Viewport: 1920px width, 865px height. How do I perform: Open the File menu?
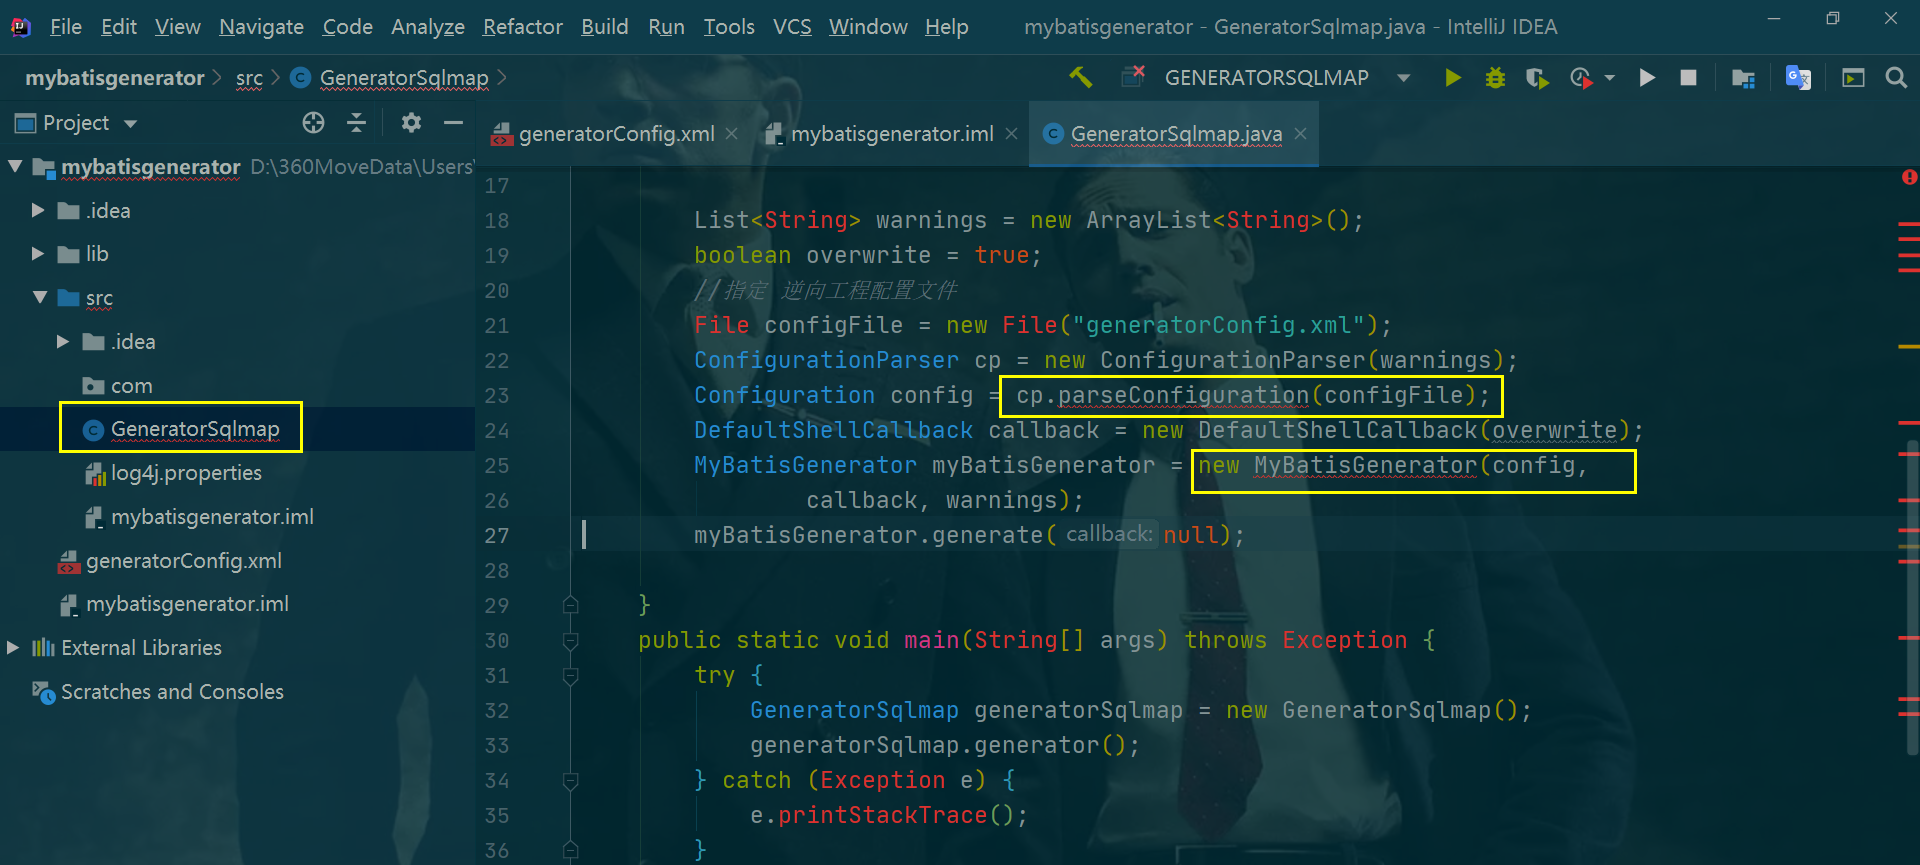tap(66, 26)
